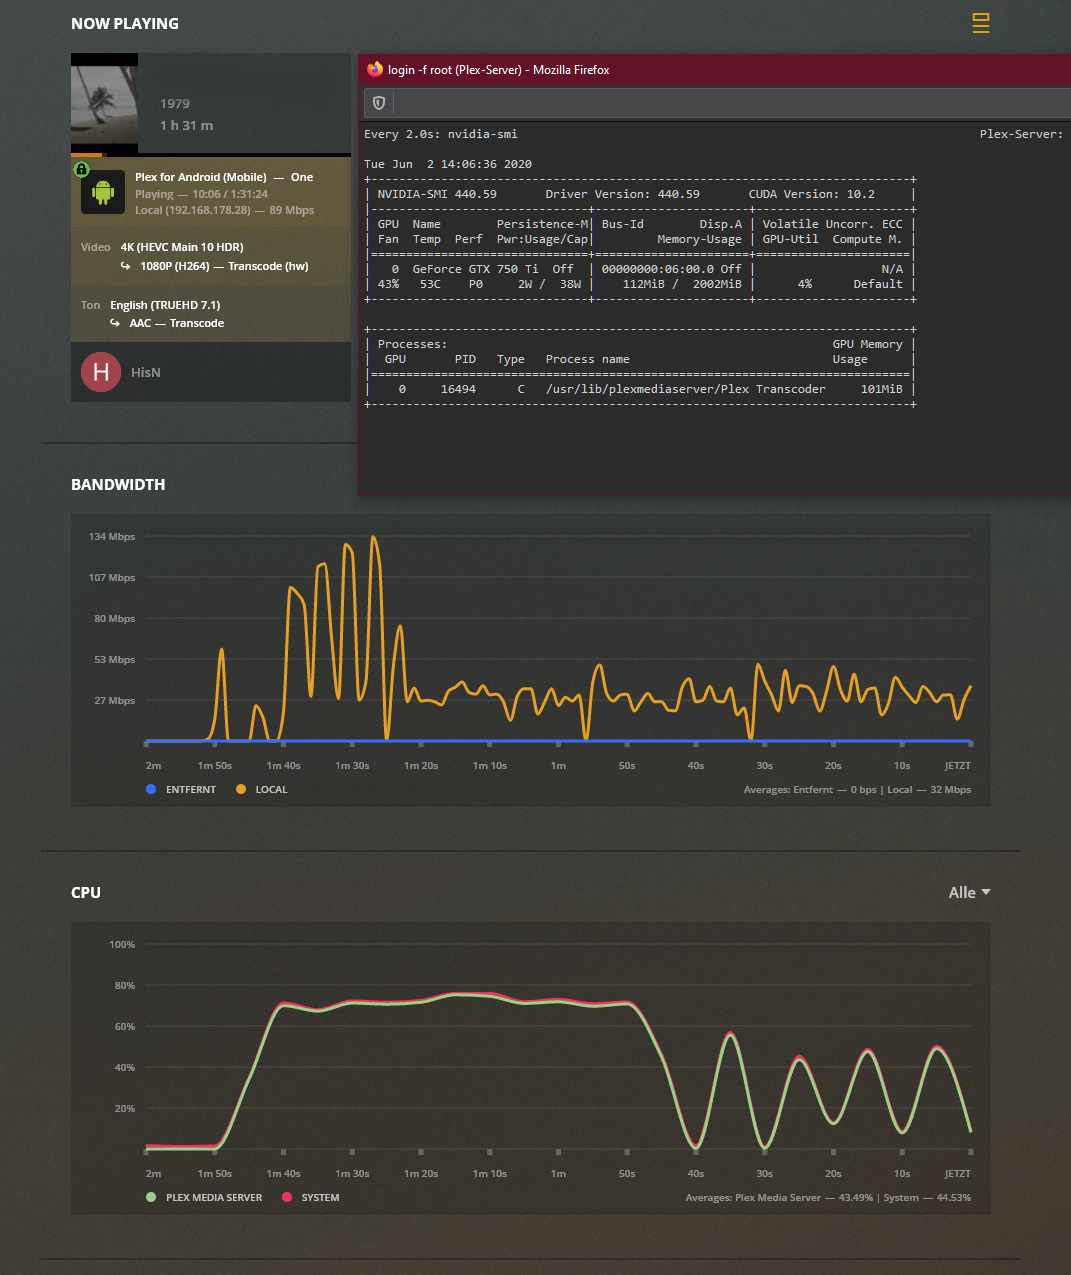Click 'AAC — Transcode' audio text

(x=177, y=323)
